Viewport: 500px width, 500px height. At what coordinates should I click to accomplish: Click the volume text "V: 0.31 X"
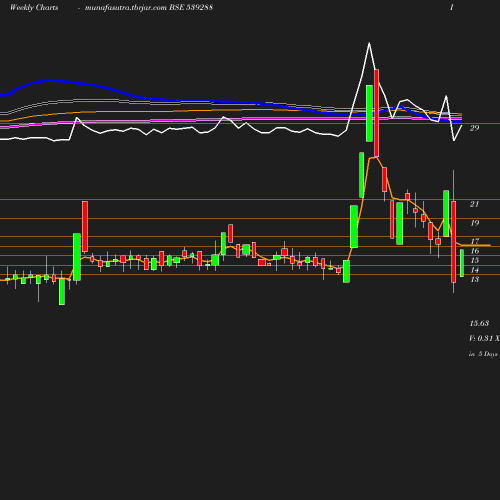coord(484,338)
